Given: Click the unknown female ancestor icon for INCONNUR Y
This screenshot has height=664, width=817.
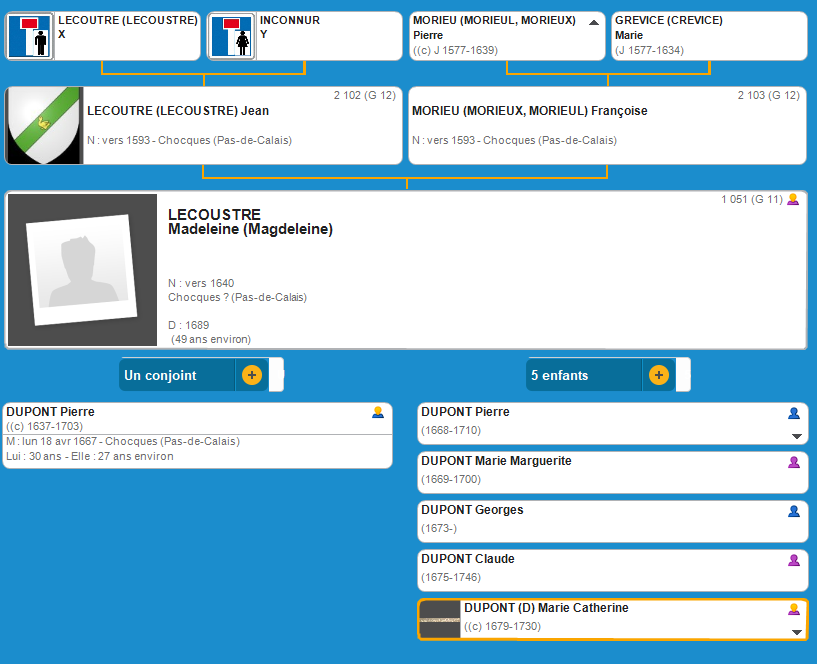Looking at the screenshot, I should (x=231, y=37).
